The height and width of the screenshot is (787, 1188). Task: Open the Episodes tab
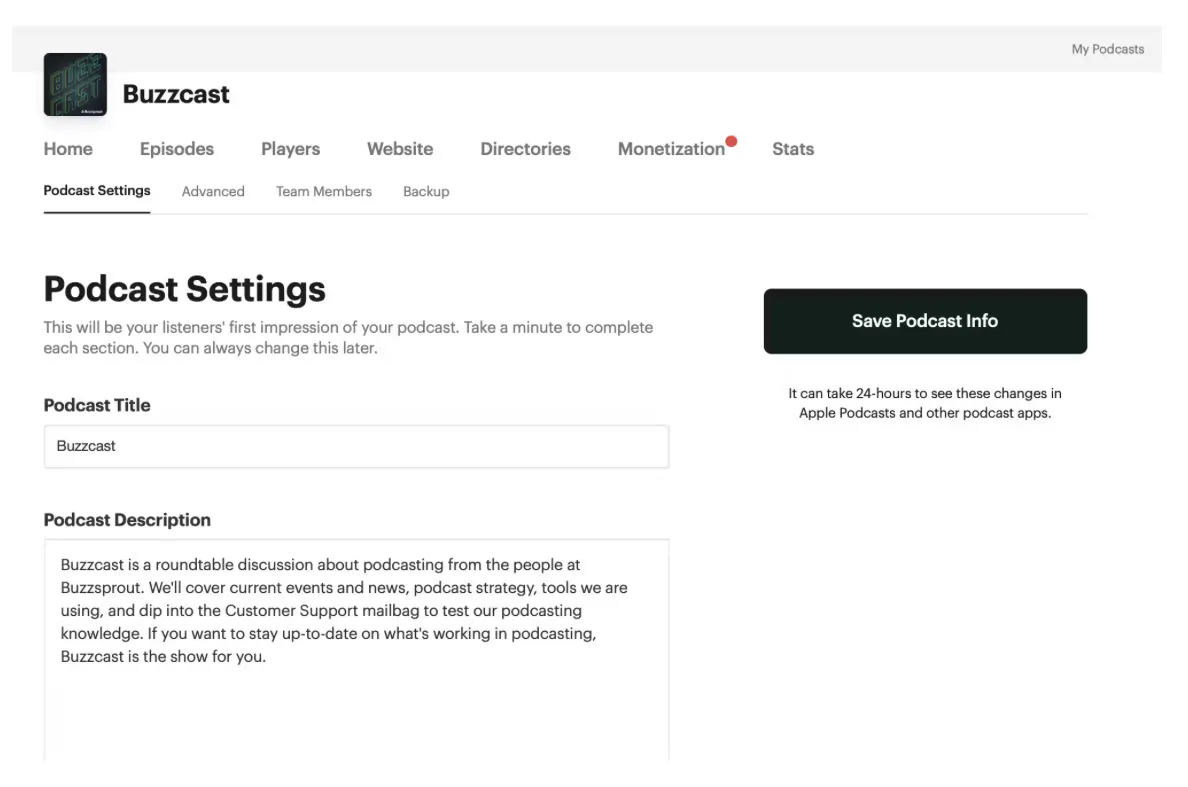click(x=177, y=149)
